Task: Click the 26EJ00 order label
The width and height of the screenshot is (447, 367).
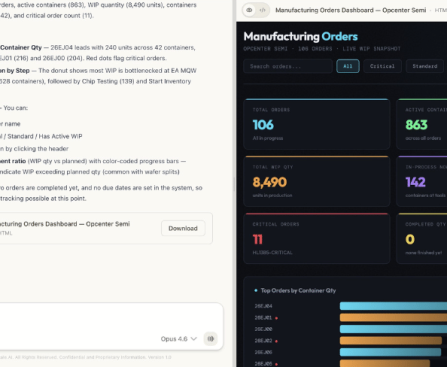Action: click(263, 329)
